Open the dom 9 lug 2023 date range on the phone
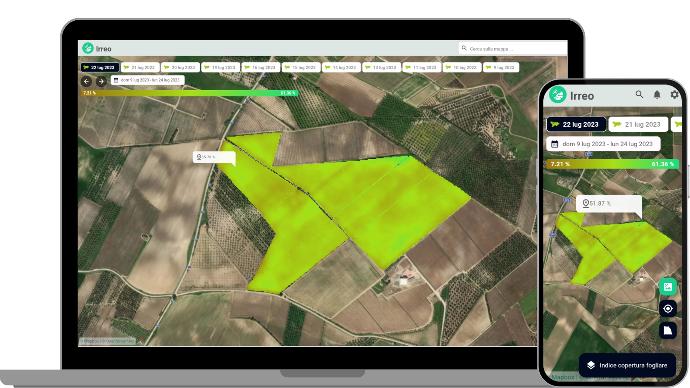This screenshot has width=690, height=388. click(603, 144)
